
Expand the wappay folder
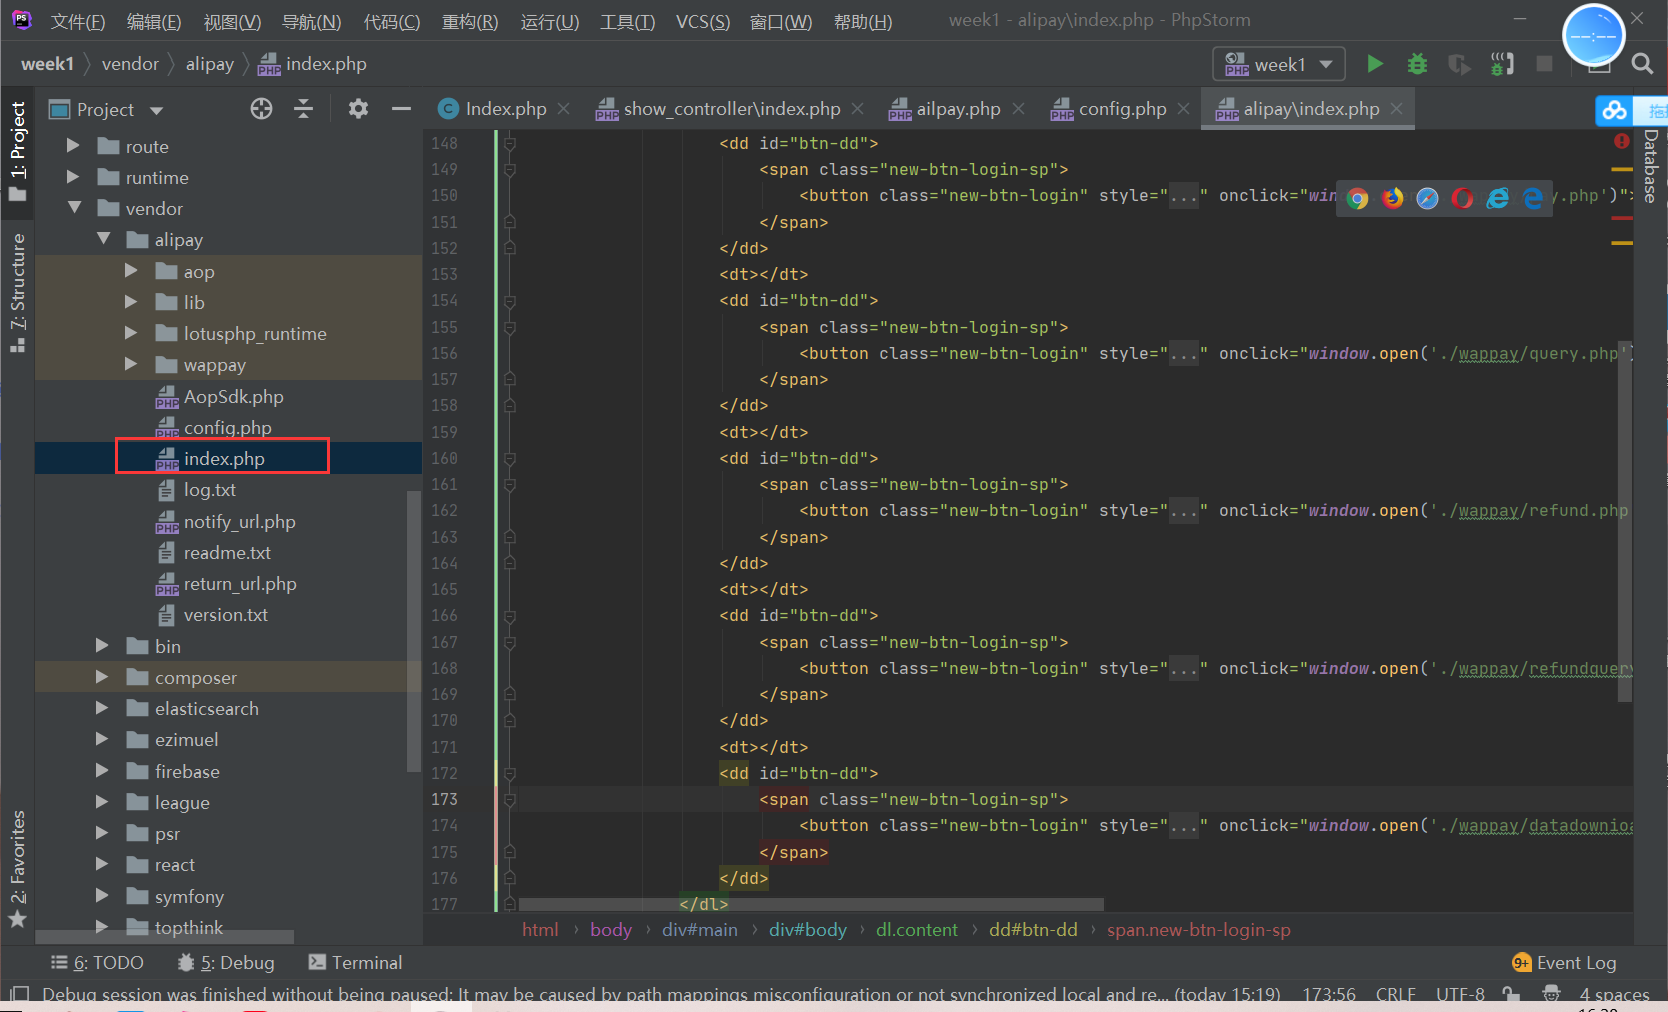tap(131, 364)
